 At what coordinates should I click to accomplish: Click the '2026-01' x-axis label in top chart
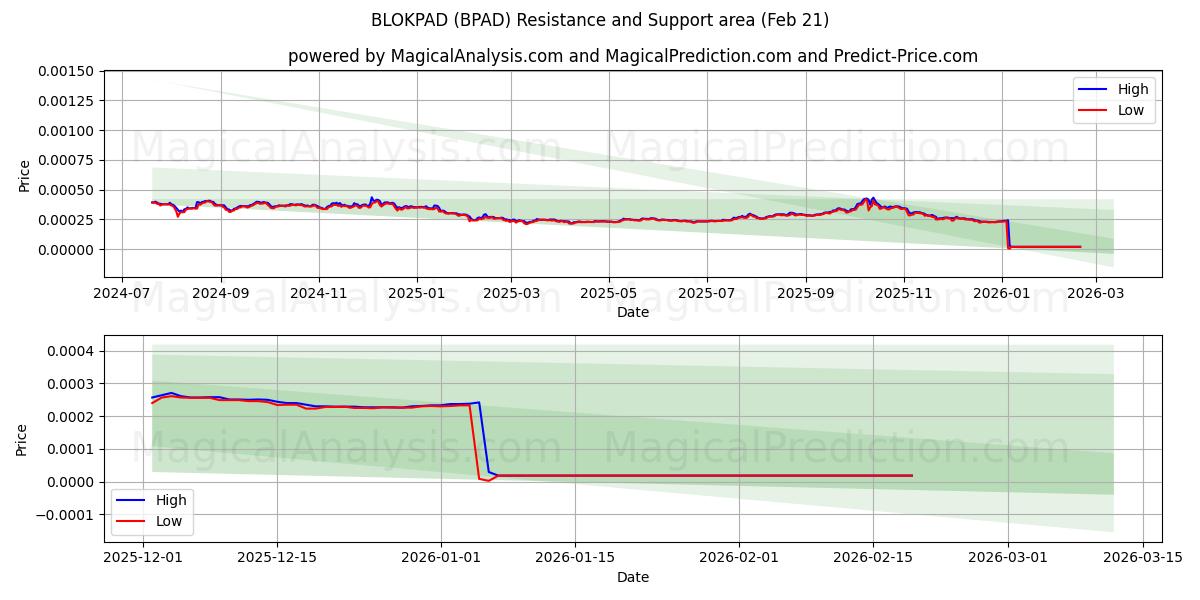[1003, 294]
